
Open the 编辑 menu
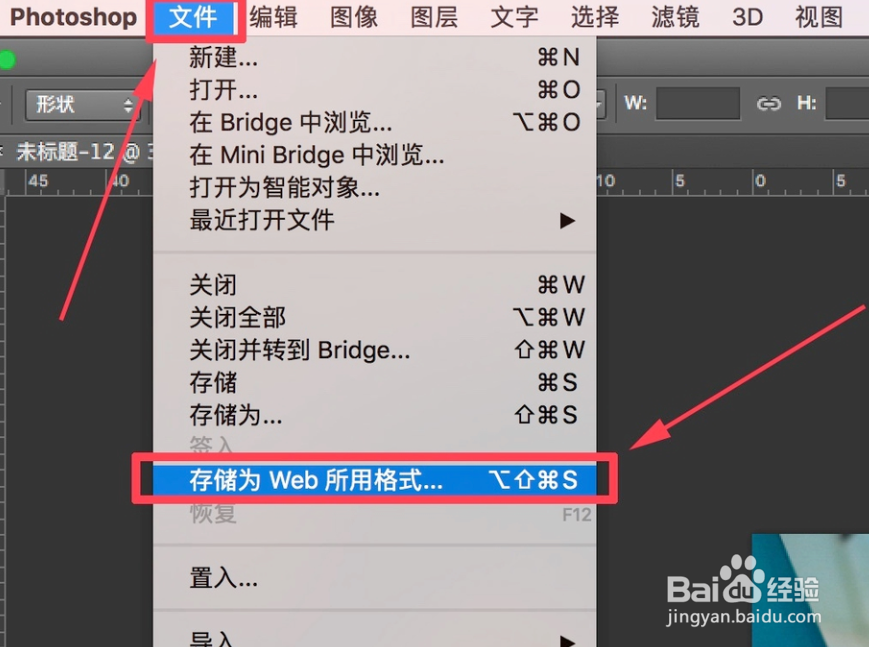(274, 17)
